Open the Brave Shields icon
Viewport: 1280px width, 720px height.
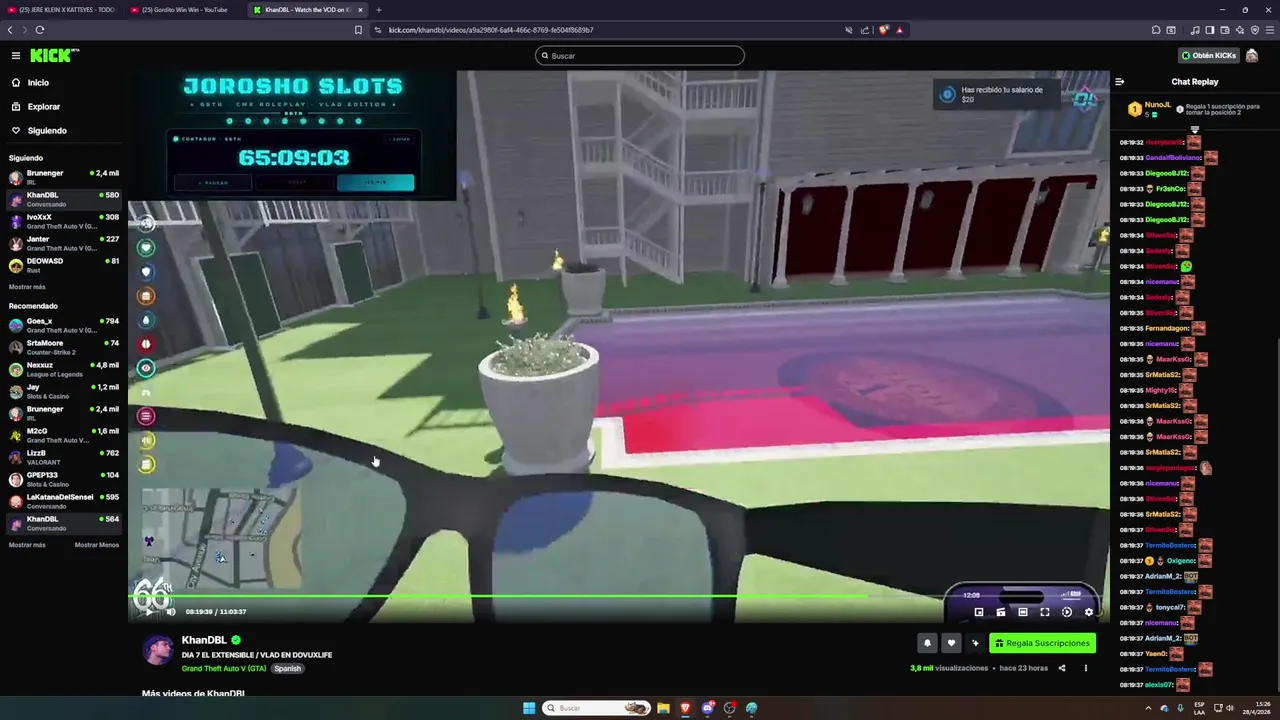pyautogui.click(x=884, y=30)
